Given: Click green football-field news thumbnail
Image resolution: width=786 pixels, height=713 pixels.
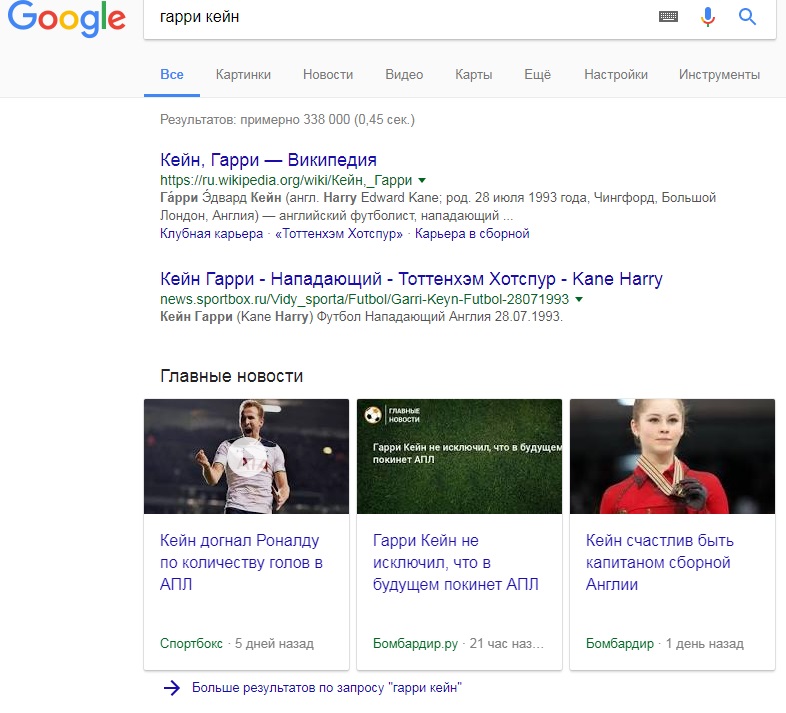Looking at the screenshot, I should pyautogui.click(x=459, y=456).
